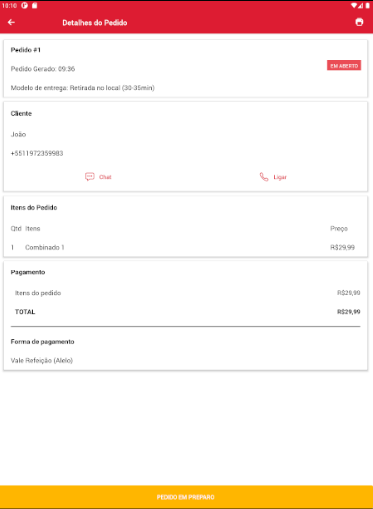Click the Detalhes do Pedido title
This screenshot has width=373, height=509.
(95, 23)
